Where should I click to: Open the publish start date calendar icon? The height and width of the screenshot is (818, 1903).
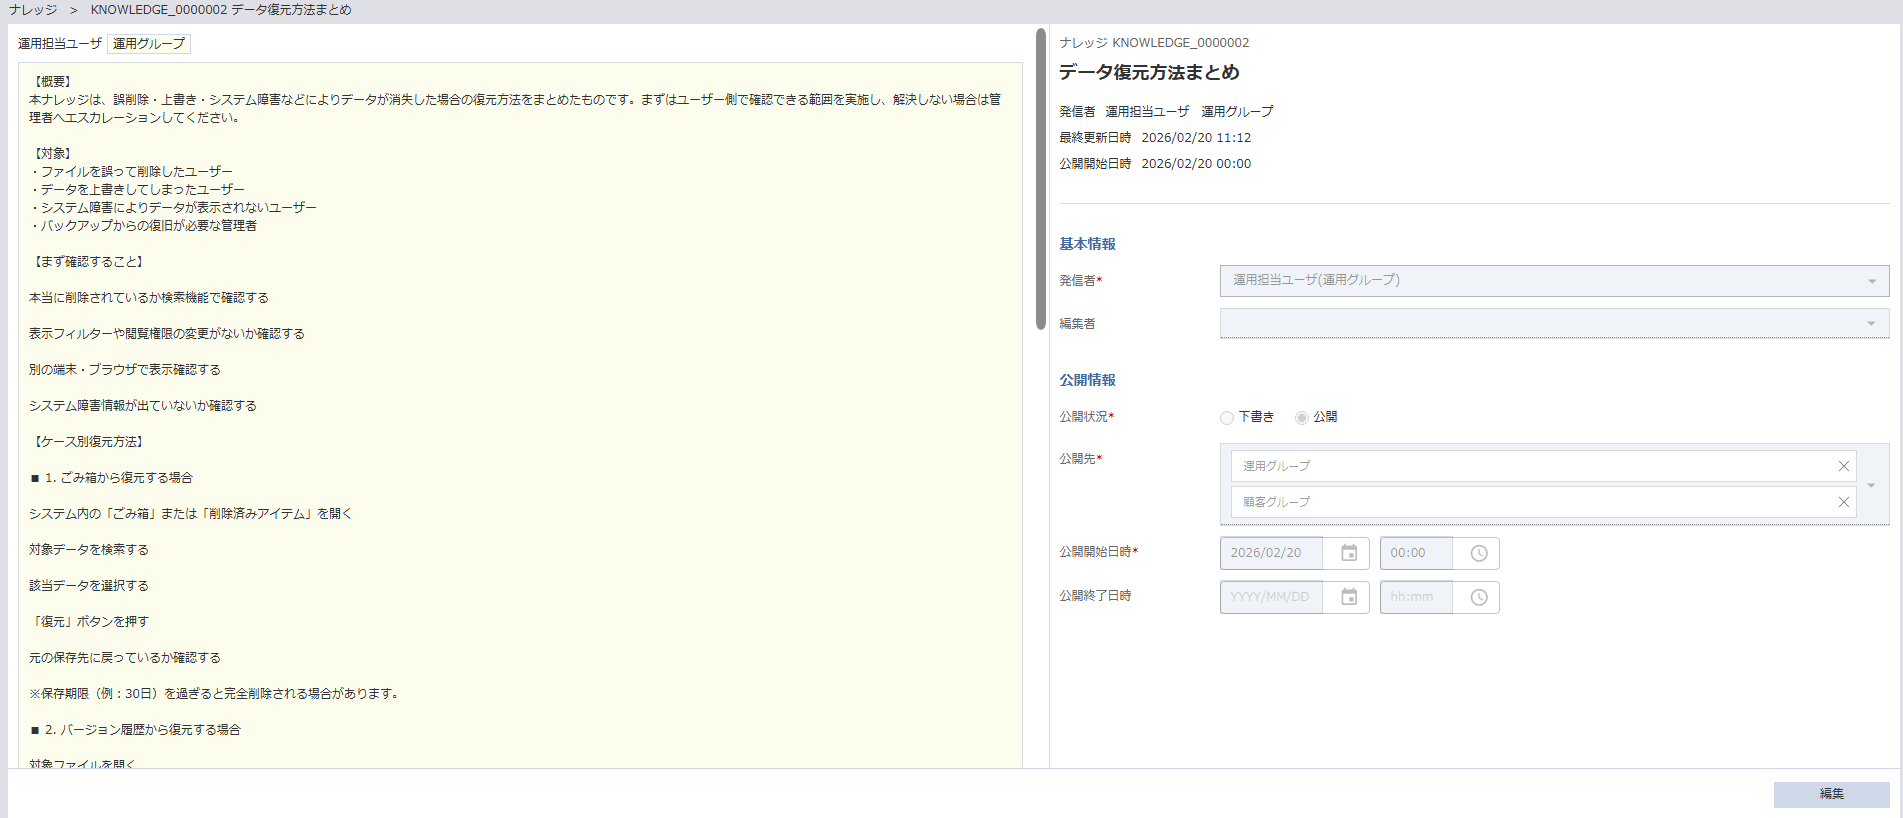pos(1348,553)
